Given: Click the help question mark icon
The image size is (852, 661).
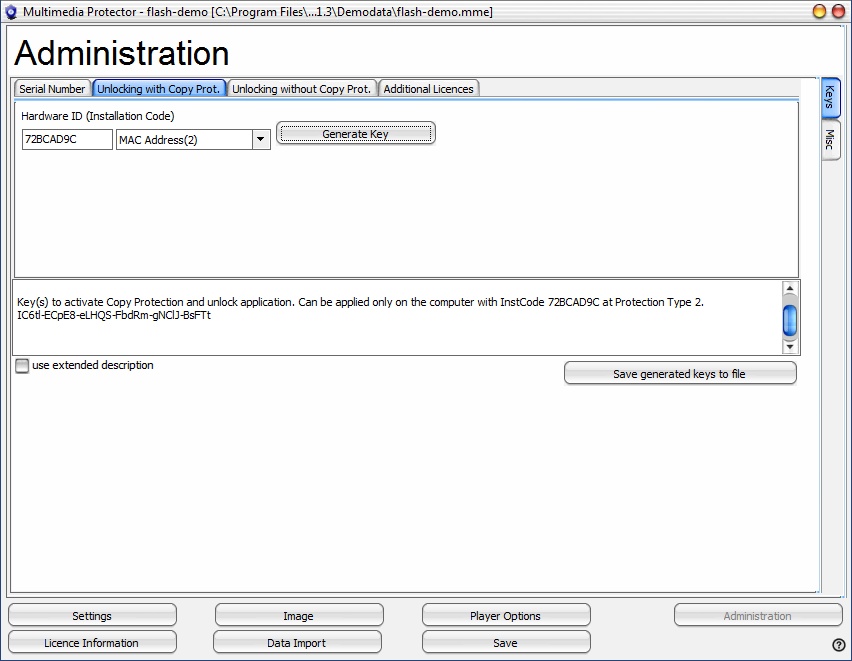Looking at the screenshot, I should point(838,644).
